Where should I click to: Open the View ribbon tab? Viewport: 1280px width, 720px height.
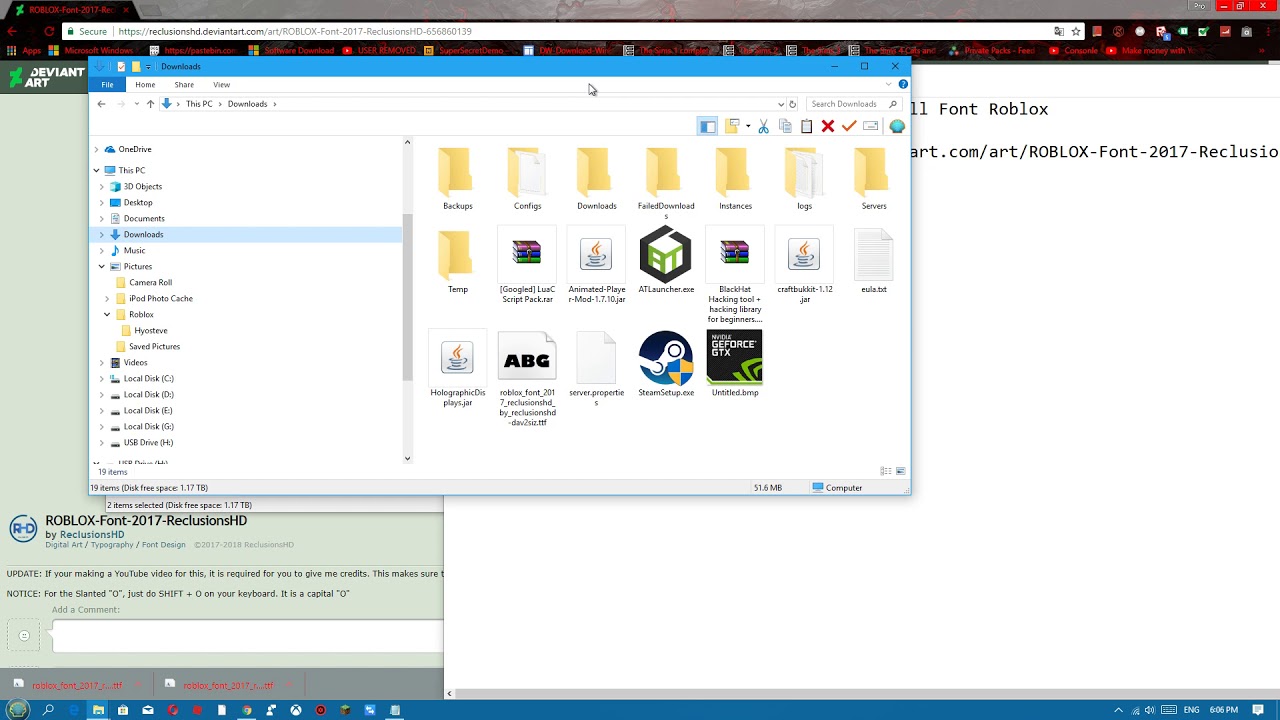point(221,85)
